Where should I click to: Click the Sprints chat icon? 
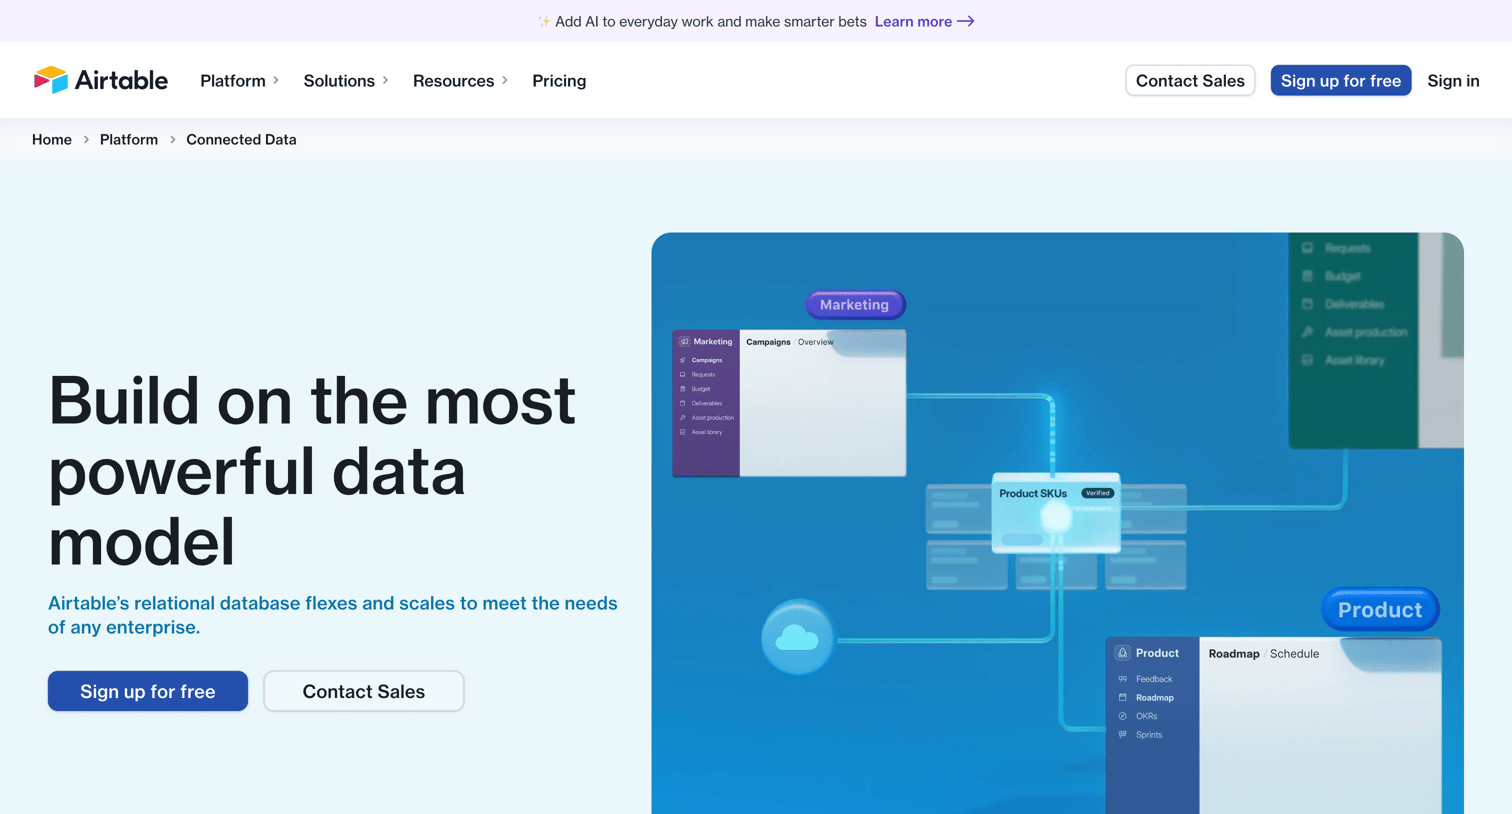pos(1122,735)
